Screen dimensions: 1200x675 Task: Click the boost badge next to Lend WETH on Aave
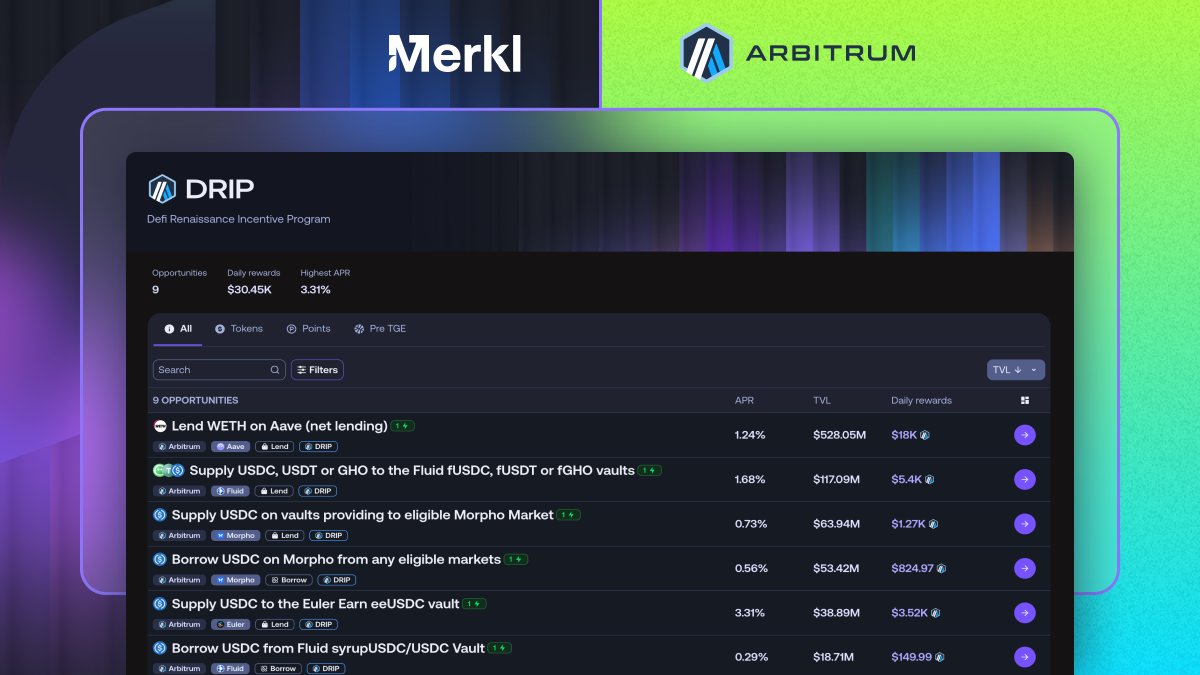(x=402, y=426)
